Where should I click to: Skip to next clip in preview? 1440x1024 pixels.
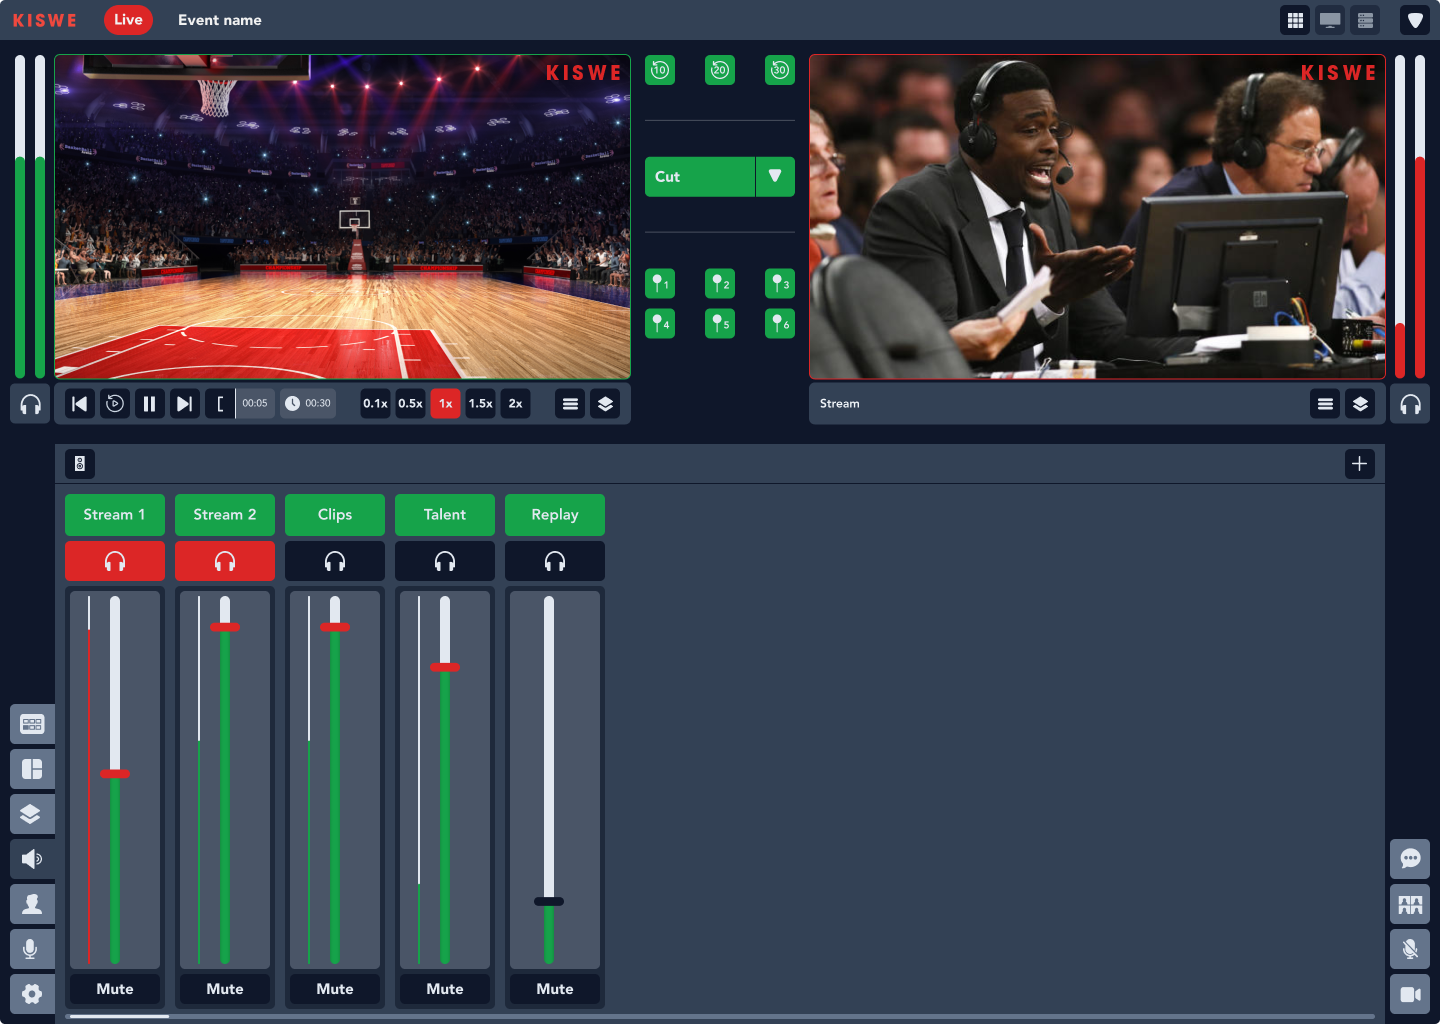(185, 404)
